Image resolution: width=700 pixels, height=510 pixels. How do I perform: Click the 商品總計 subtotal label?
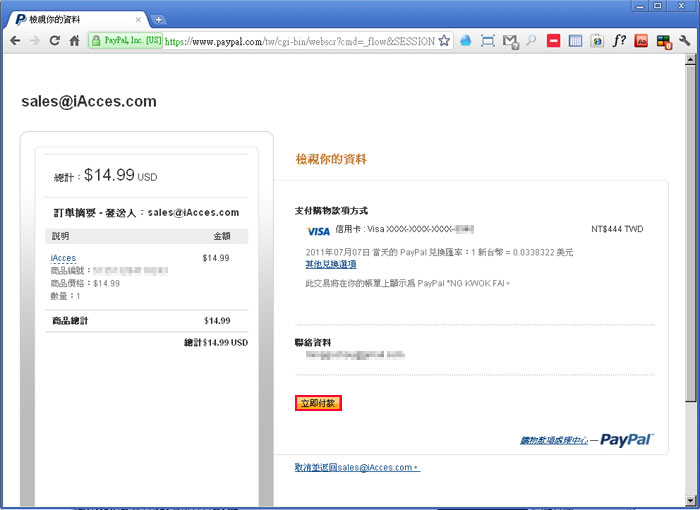coord(70,321)
